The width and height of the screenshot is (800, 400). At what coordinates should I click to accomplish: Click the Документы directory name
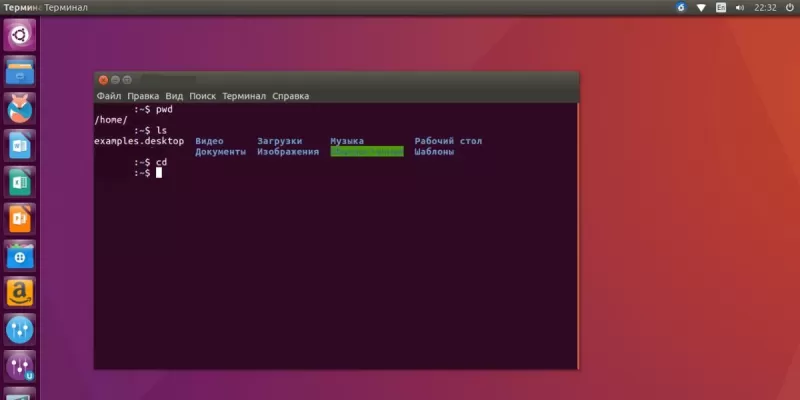tap(220, 152)
